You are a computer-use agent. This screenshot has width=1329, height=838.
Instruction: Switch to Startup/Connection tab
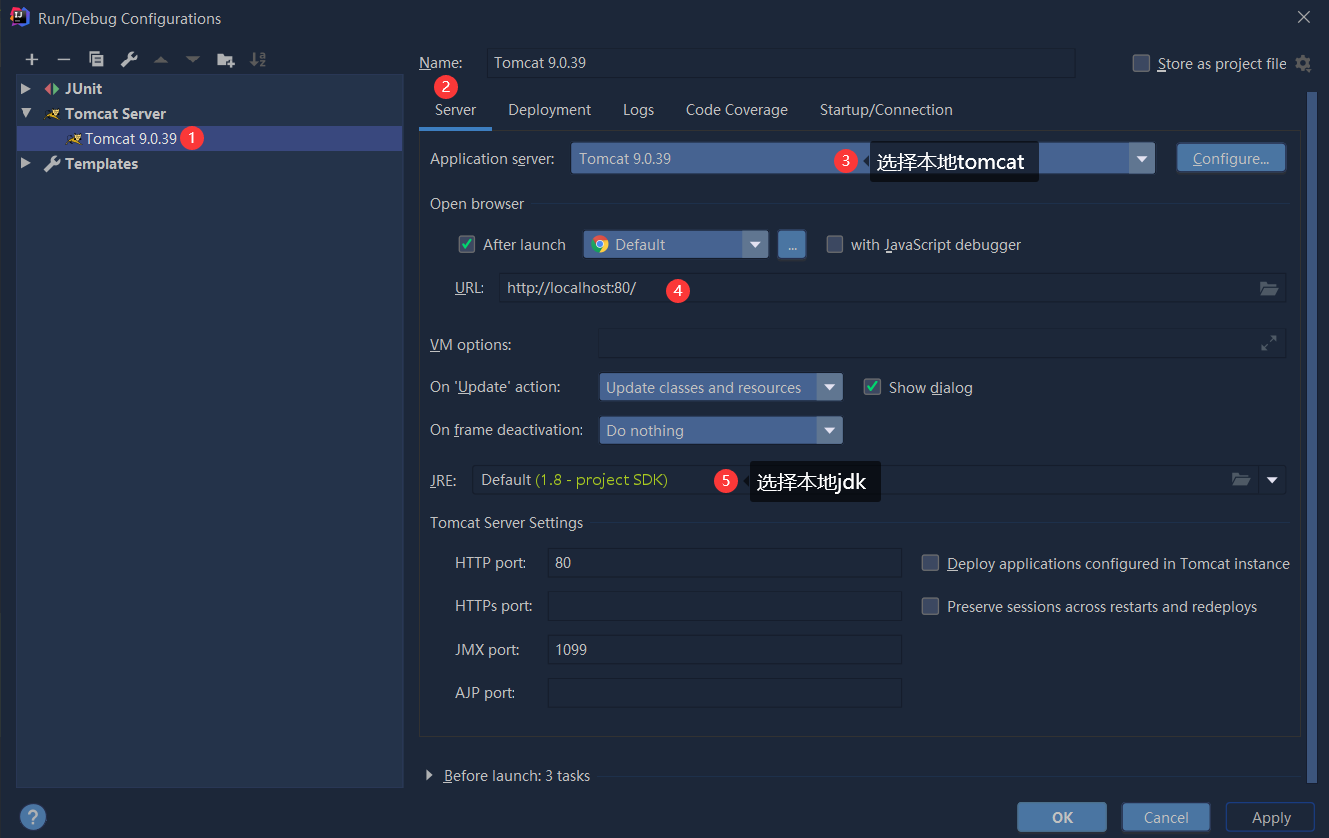[886, 110]
